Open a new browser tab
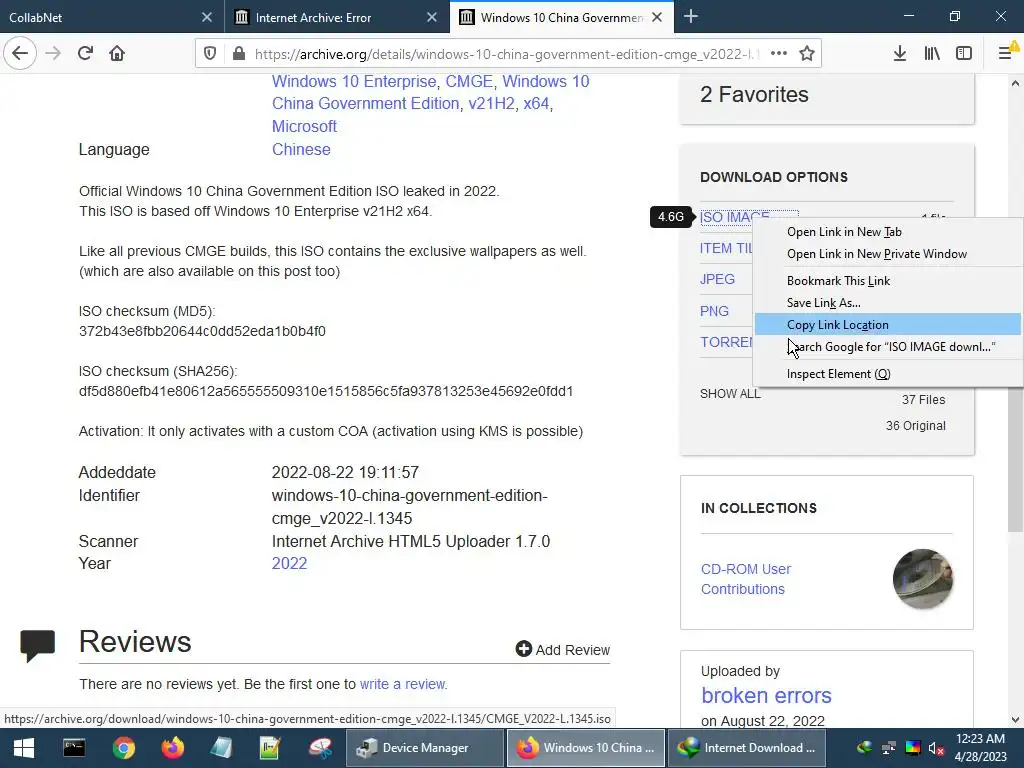Viewport: 1024px width, 768px height. (x=690, y=17)
